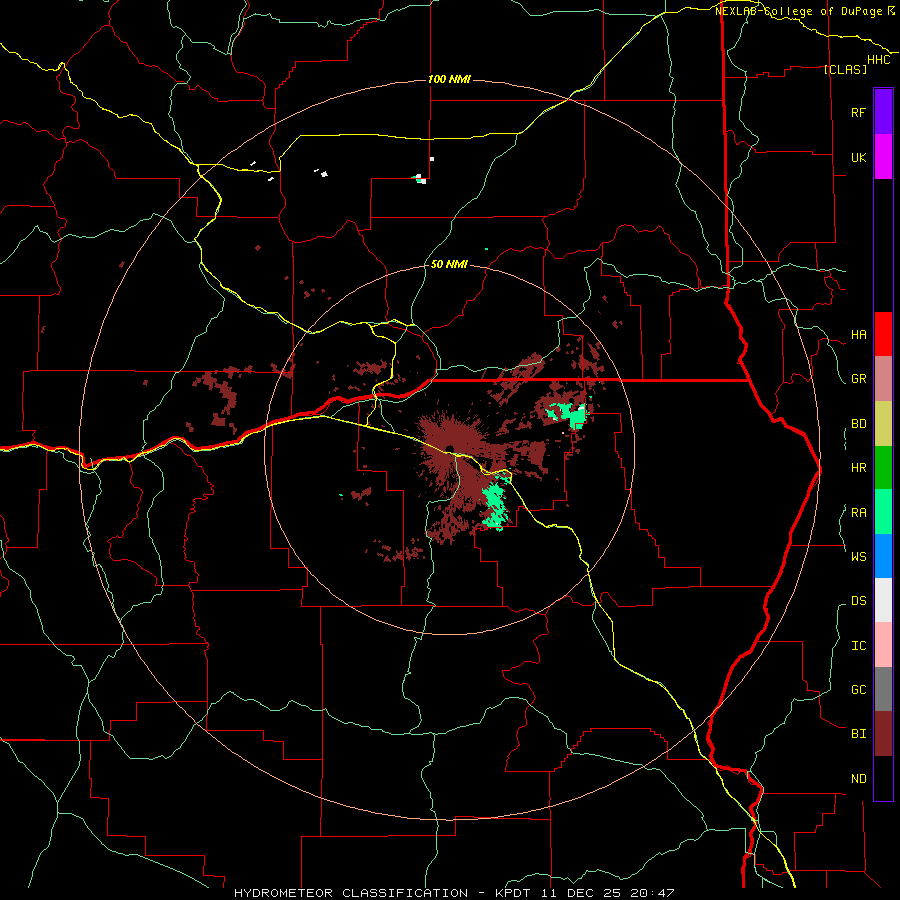The height and width of the screenshot is (900, 900).
Task: Click the magenta UK legend swatch
Action: (x=883, y=157)
